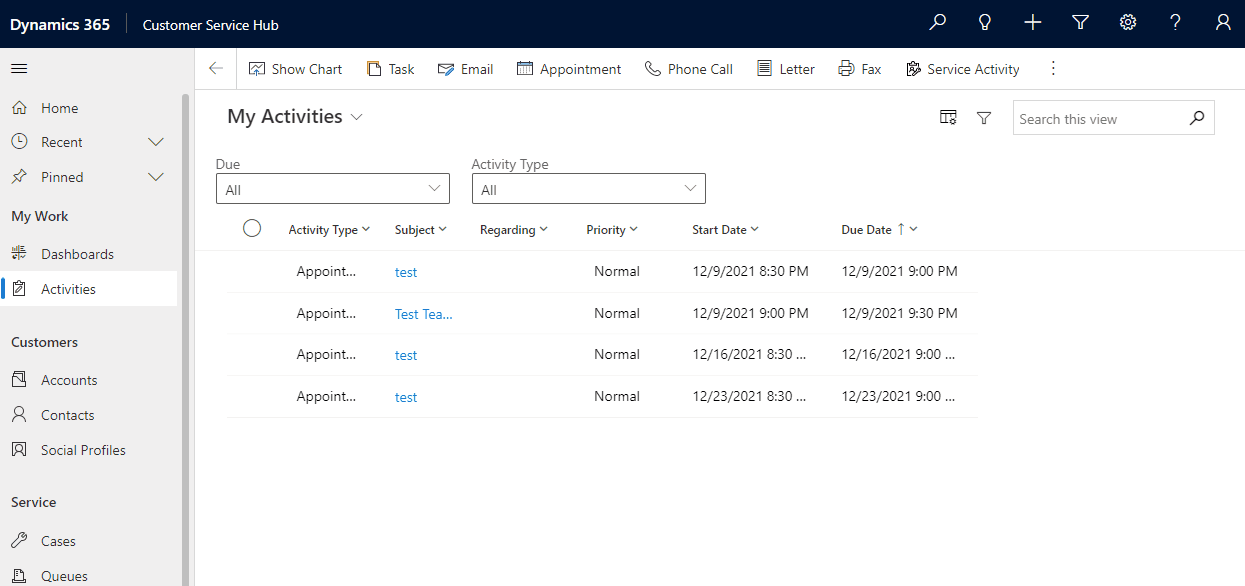
Task: Expand the Recent section in sidebar
Action: (156, 142)
